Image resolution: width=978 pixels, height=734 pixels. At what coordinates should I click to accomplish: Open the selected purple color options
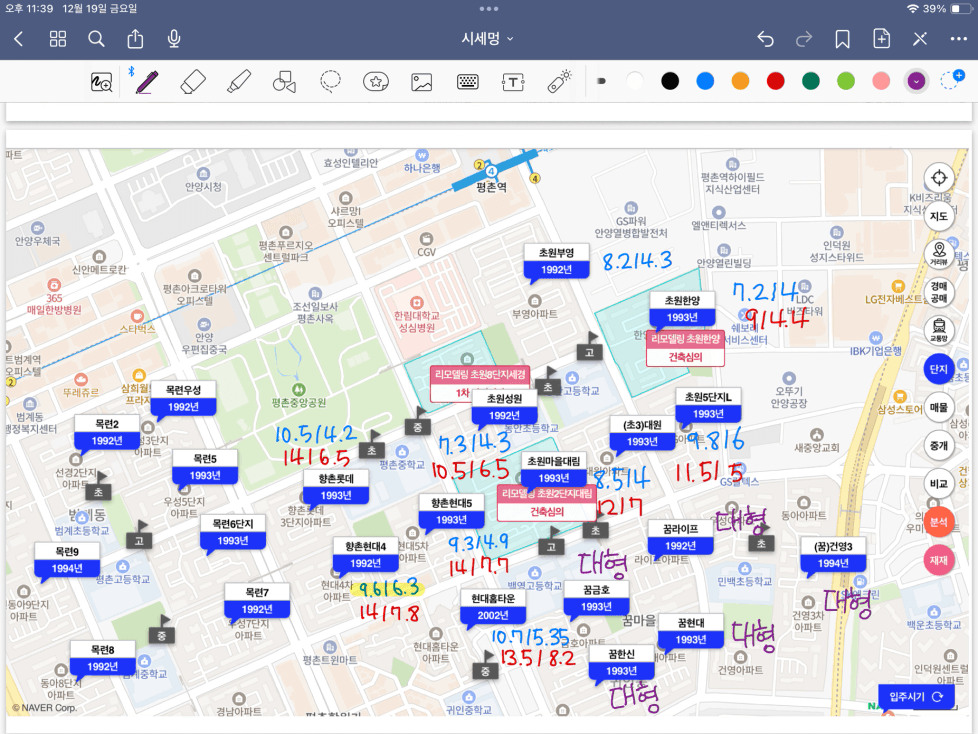915,81
